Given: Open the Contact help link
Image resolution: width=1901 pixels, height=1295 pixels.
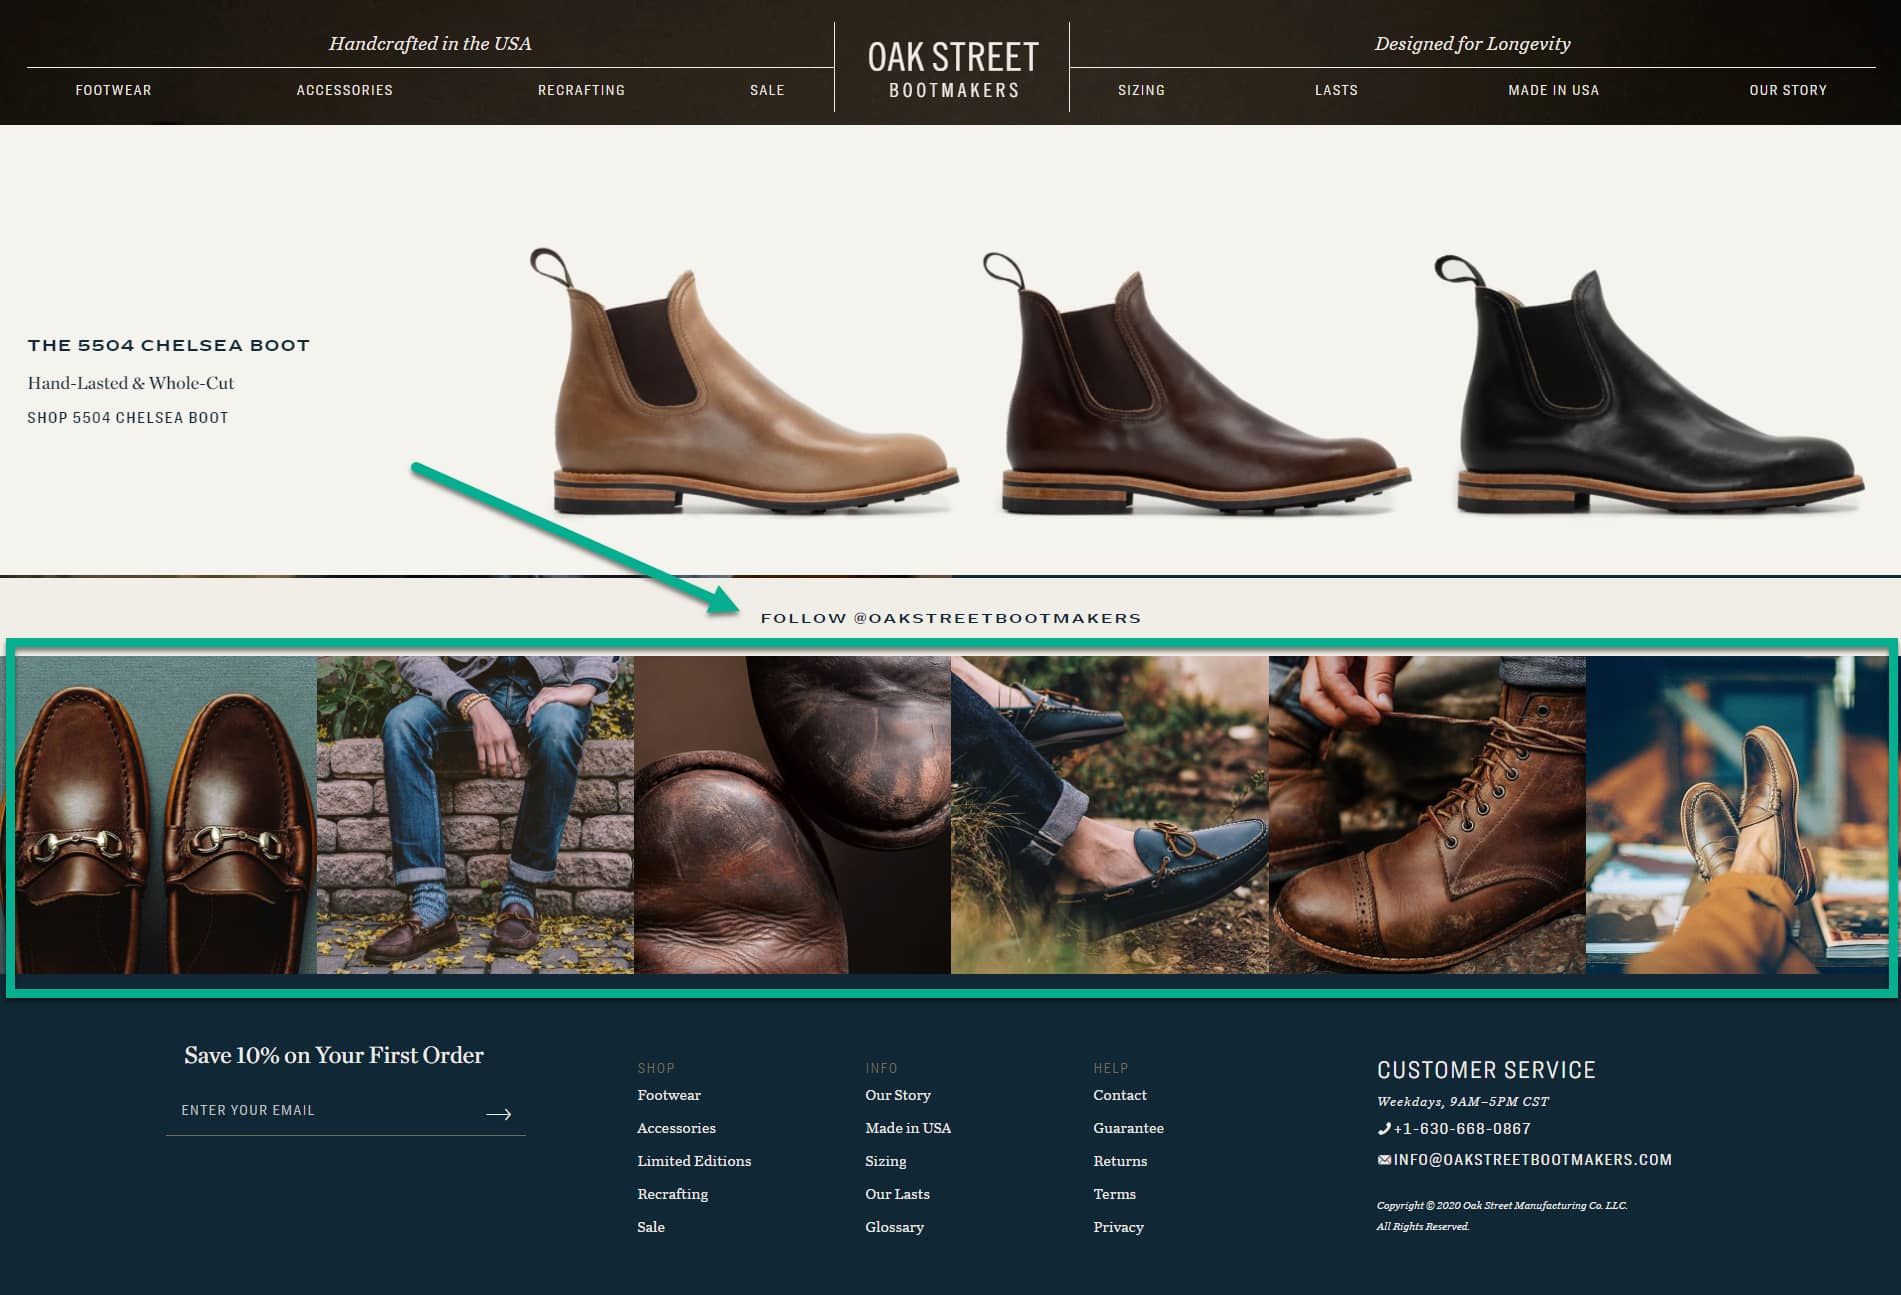Looking at the screenshot, I should tap(1120, 1095).
